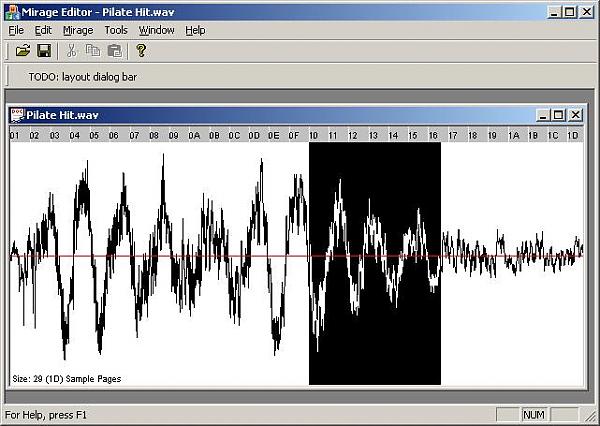
Task: Open the Window menu
Action: [x=157, y=30]
